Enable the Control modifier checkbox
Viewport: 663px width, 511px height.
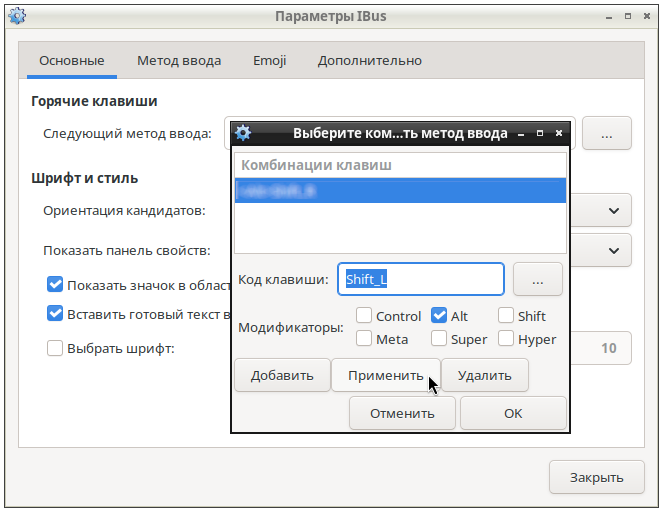pyautogui.click(x=364, y=316)
